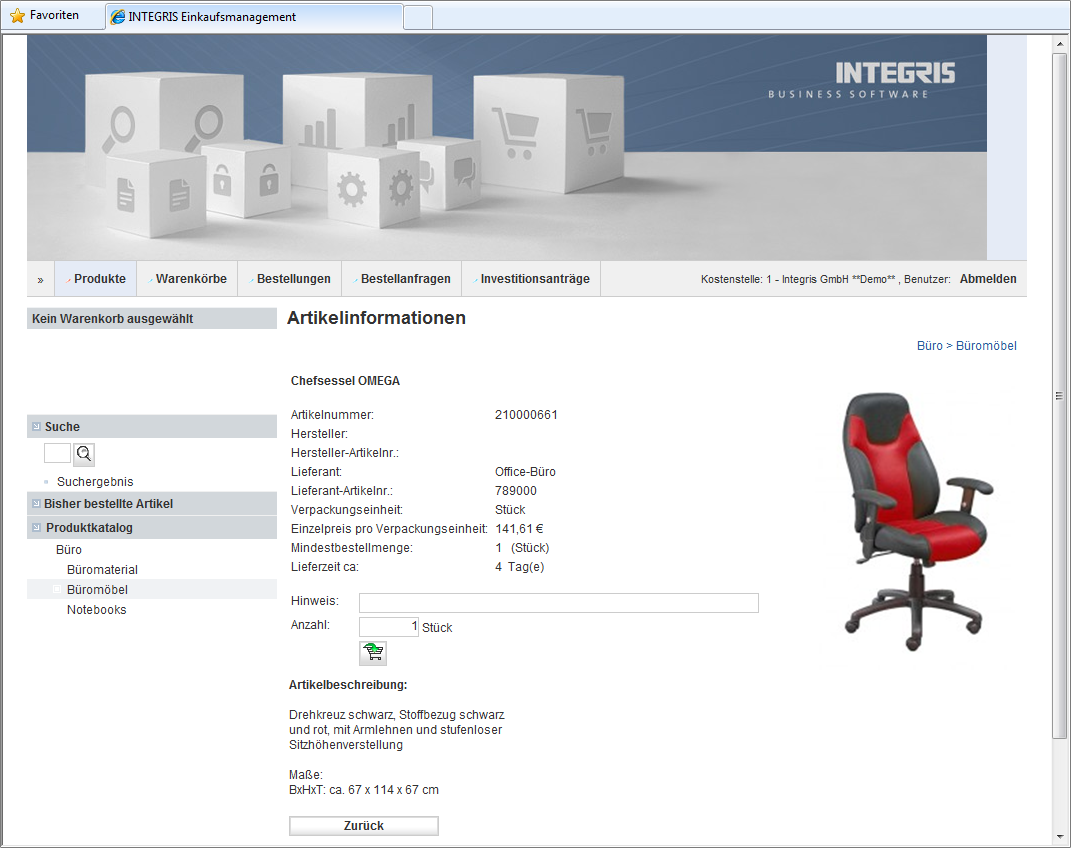This screenshot has width=1071, height=848.
Task: Click the Favoriten star icon
Action: click(x=18, y=15)
